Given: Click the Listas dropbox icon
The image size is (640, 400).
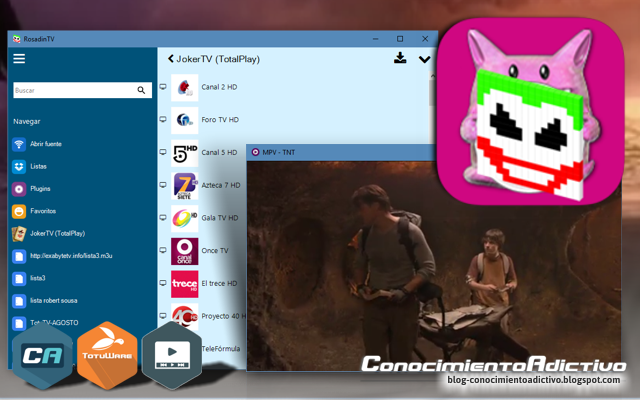Looking at the screenshot, I should click(x=19, y=167).
